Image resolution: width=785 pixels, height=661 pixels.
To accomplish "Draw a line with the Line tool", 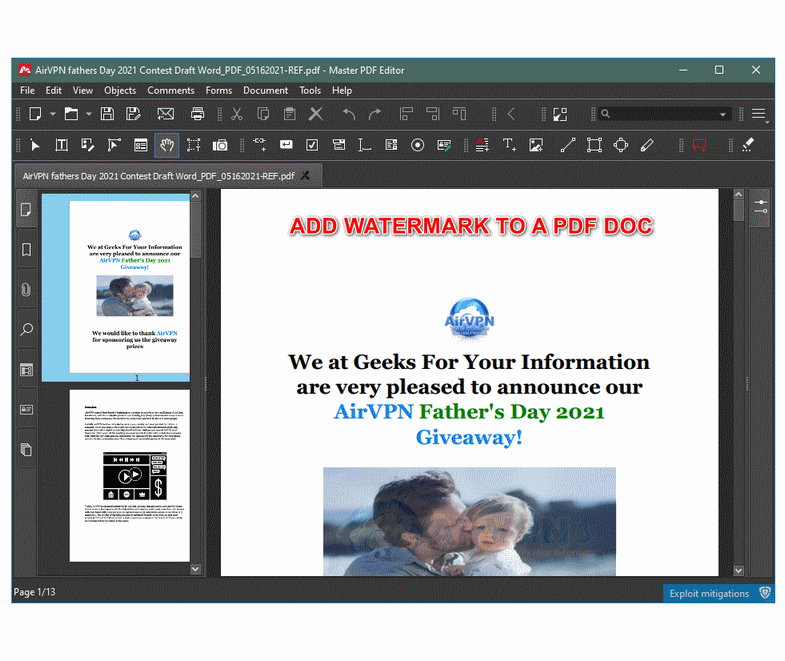I will [568, 145].
